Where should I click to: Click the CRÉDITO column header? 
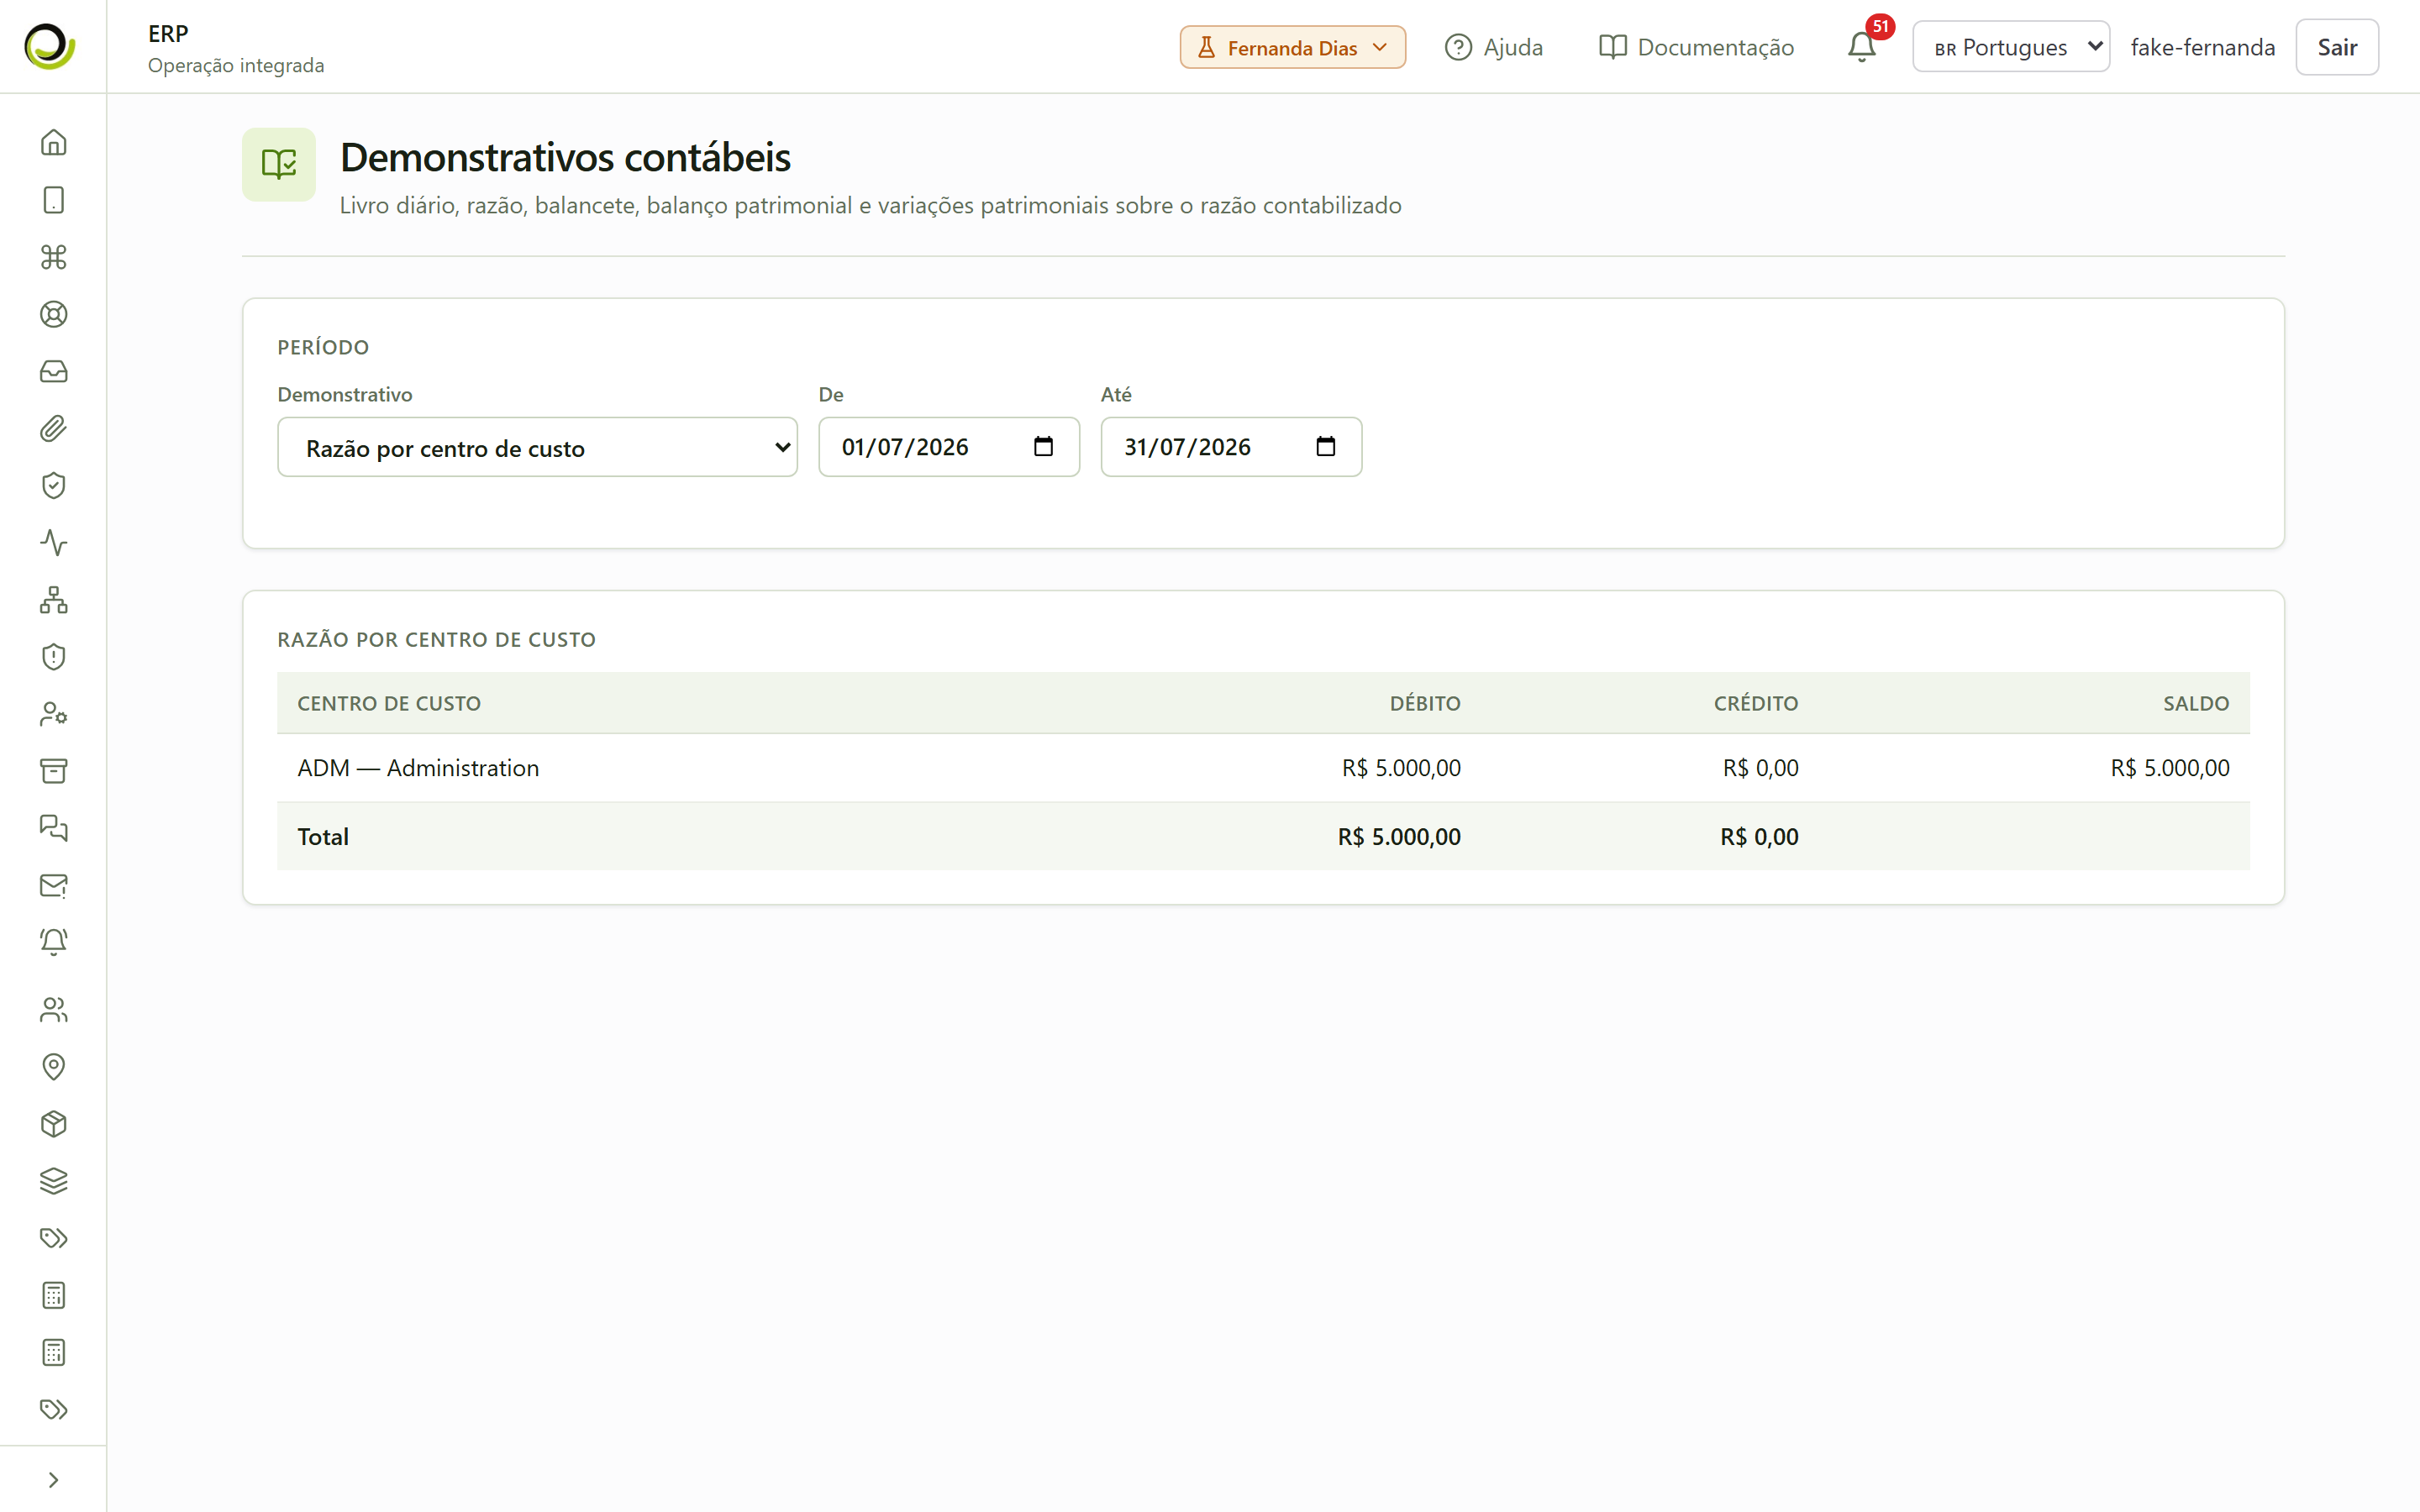click(1755, 703)
